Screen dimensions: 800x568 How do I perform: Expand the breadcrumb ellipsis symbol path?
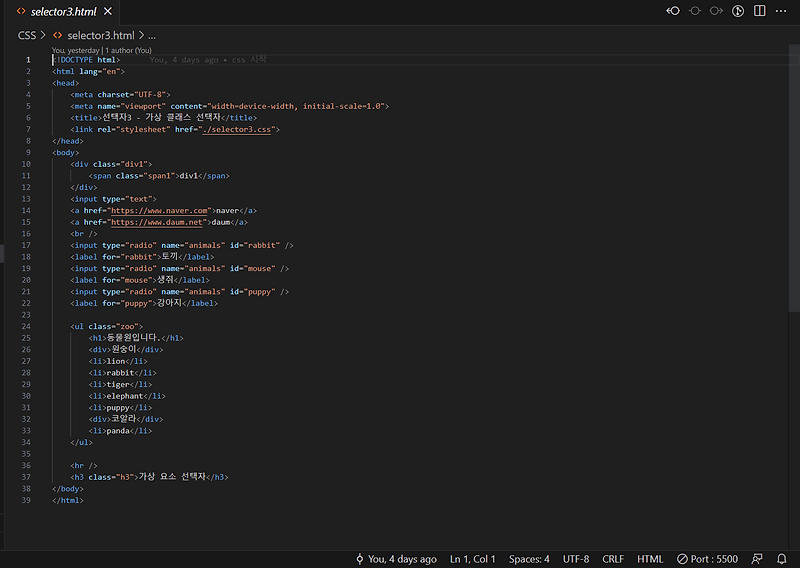point(151,35)
